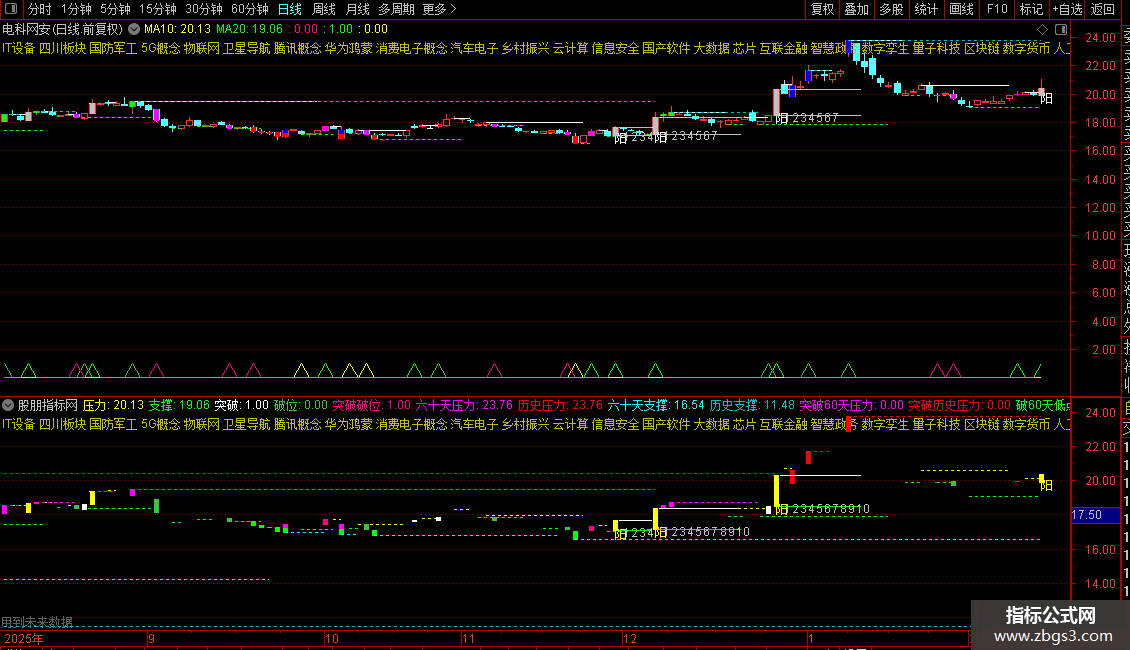Click 压力: 20.13 in lower indicator header

113,406
